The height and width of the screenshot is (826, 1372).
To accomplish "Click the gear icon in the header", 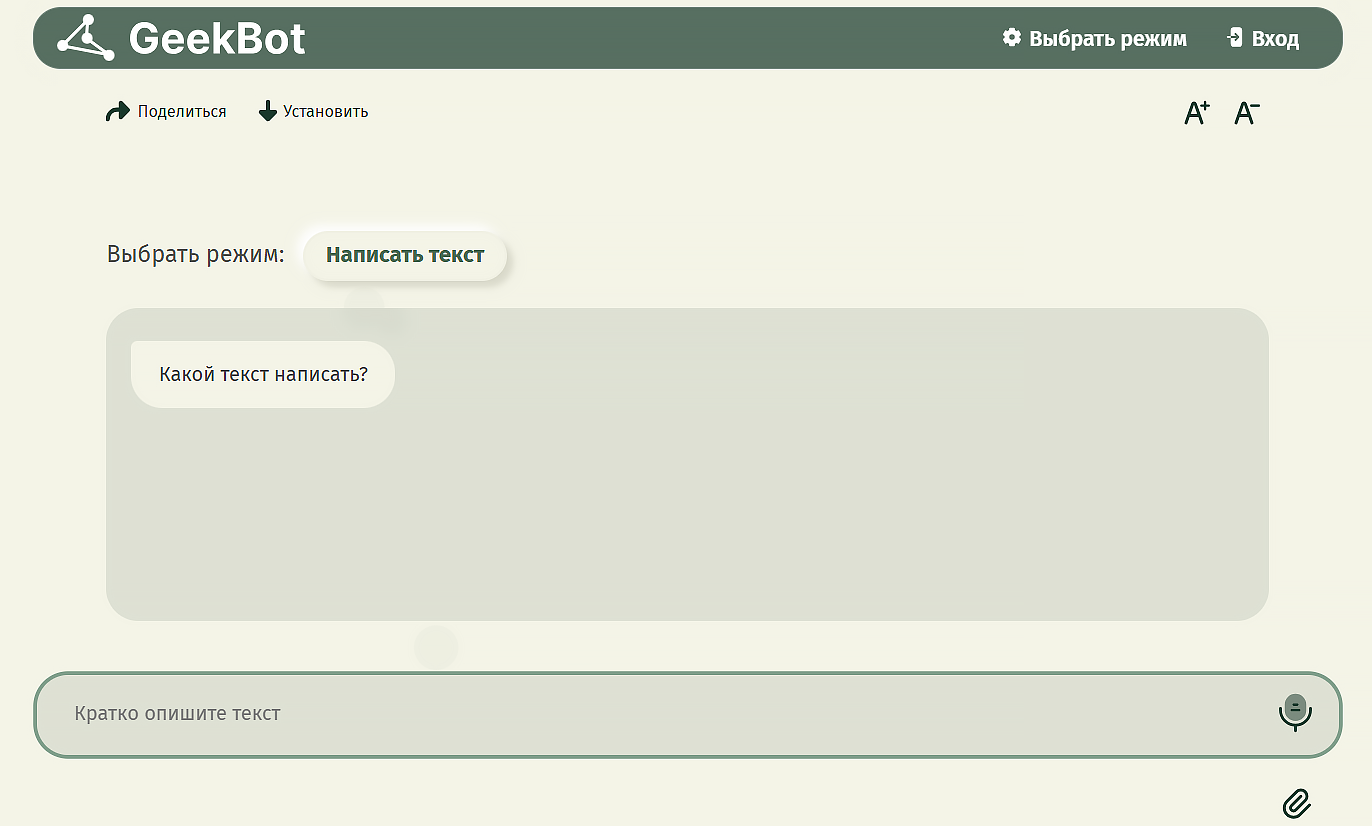I will (x=1012, y=38).
